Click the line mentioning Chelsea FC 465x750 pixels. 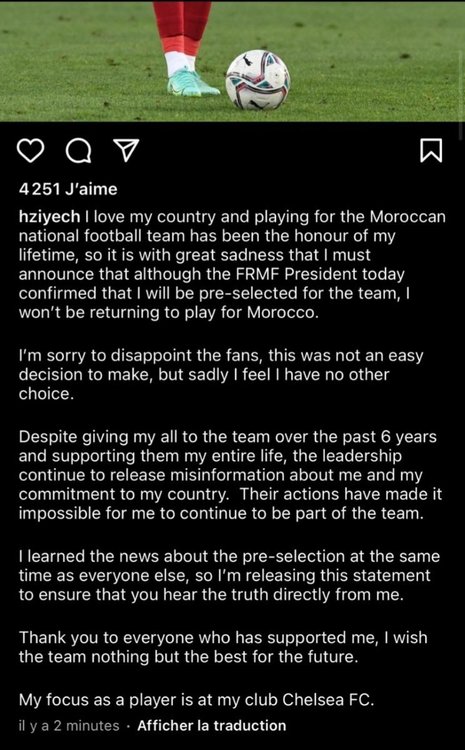196,700
